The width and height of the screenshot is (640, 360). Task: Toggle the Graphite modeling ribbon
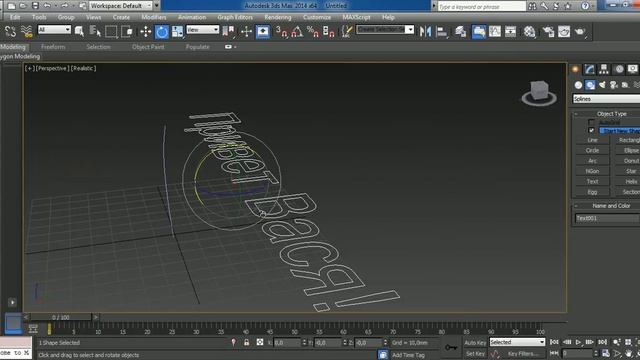pyautogui.click(x=478, y=31)
